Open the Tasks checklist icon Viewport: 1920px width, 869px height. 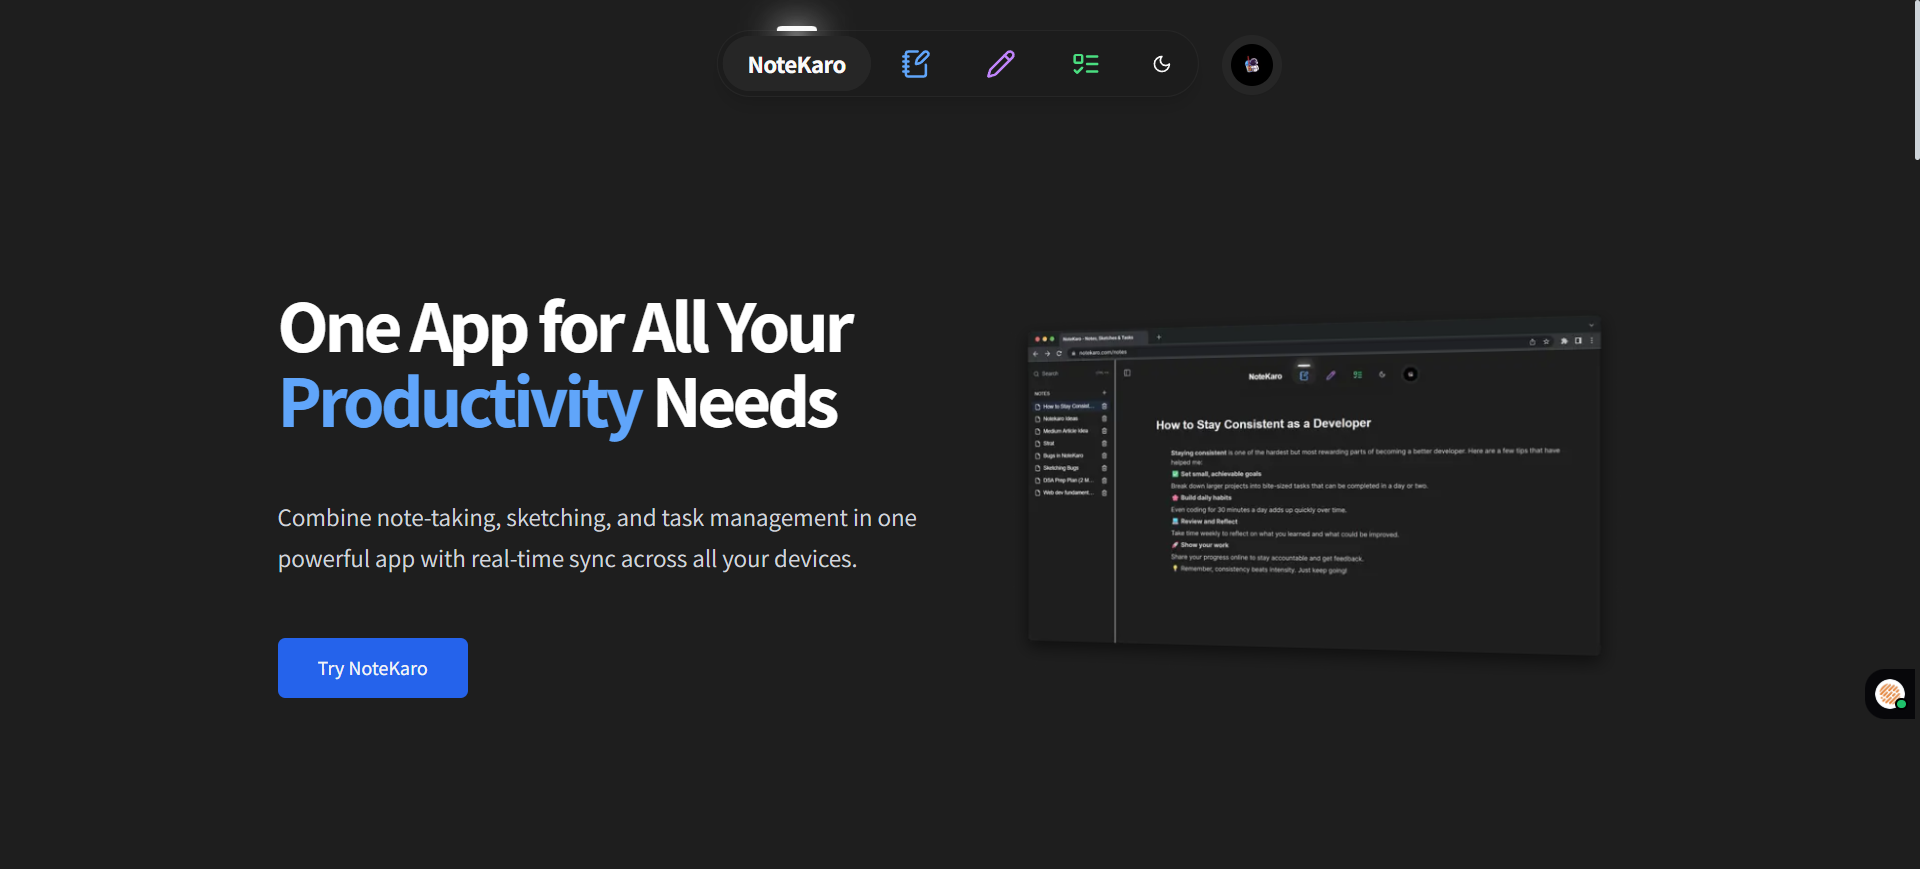(1086, 64)
